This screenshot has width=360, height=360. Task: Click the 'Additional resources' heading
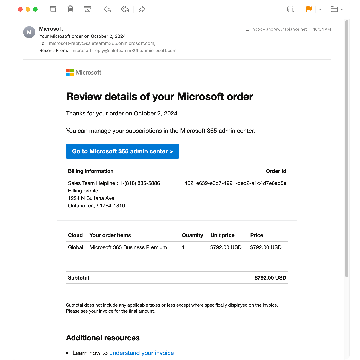pyautogui.click(x=103, y=338)
